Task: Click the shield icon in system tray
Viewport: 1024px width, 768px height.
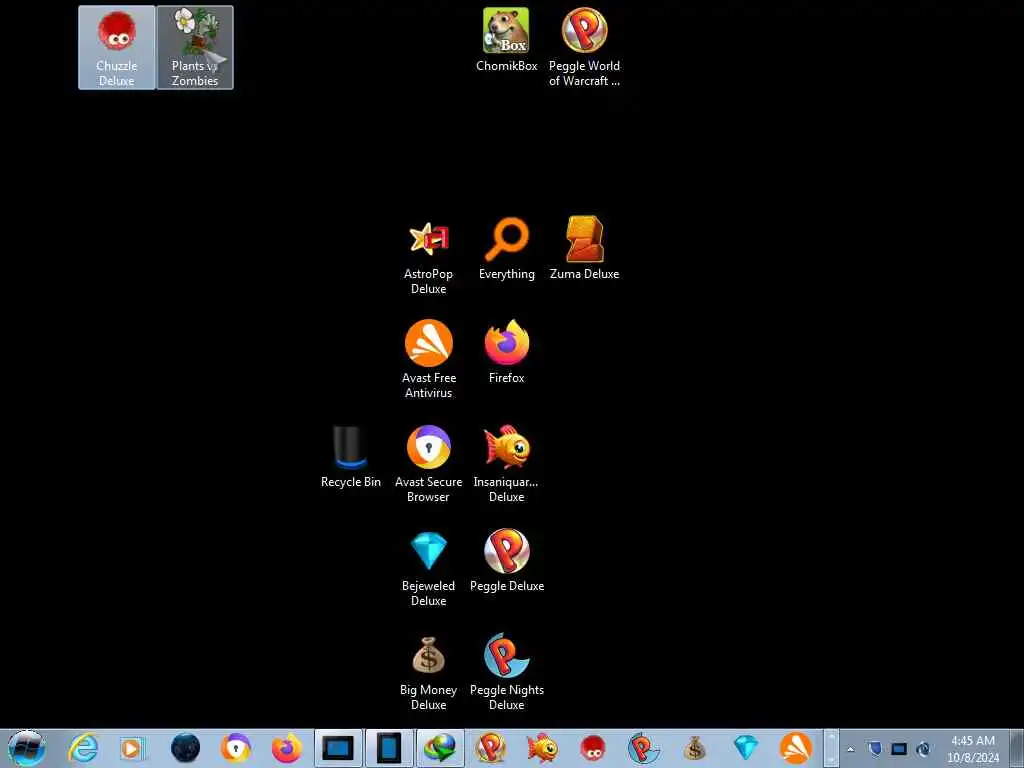Action: [x=875, y=748]
